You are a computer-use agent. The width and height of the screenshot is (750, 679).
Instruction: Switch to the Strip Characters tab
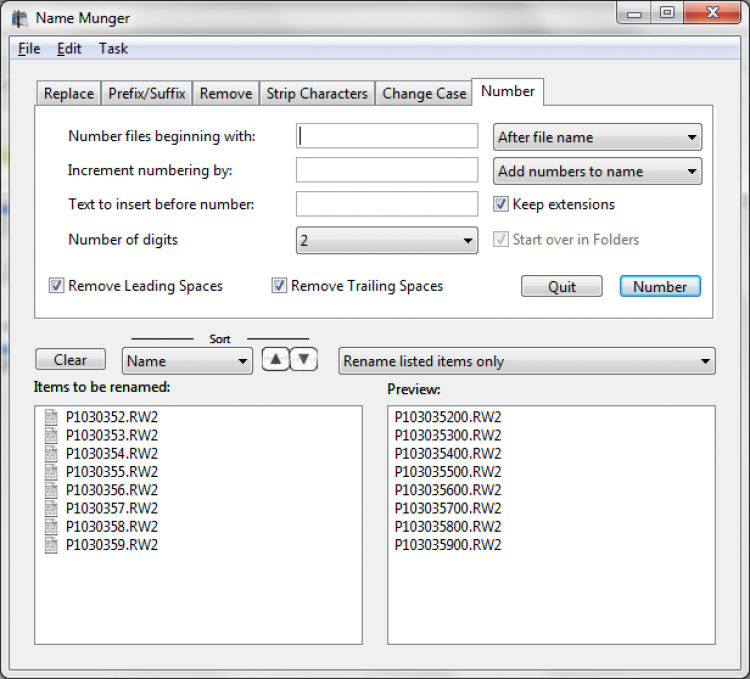click(x=317, y=93)
